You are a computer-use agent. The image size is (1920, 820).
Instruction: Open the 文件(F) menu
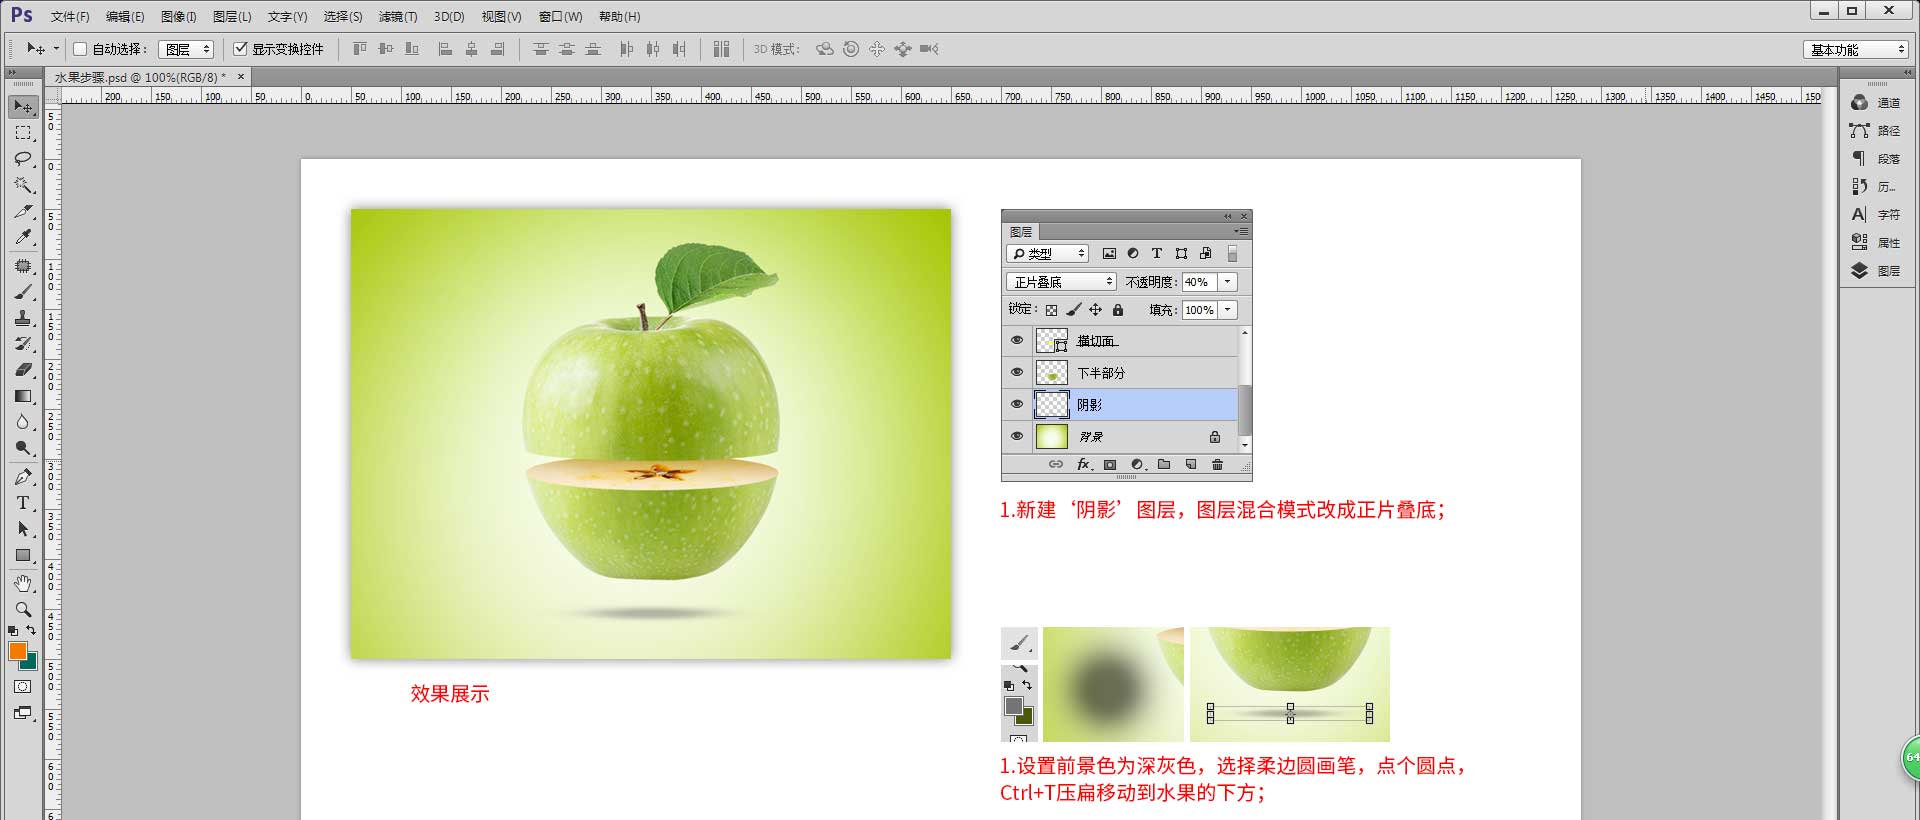(70, 17)
